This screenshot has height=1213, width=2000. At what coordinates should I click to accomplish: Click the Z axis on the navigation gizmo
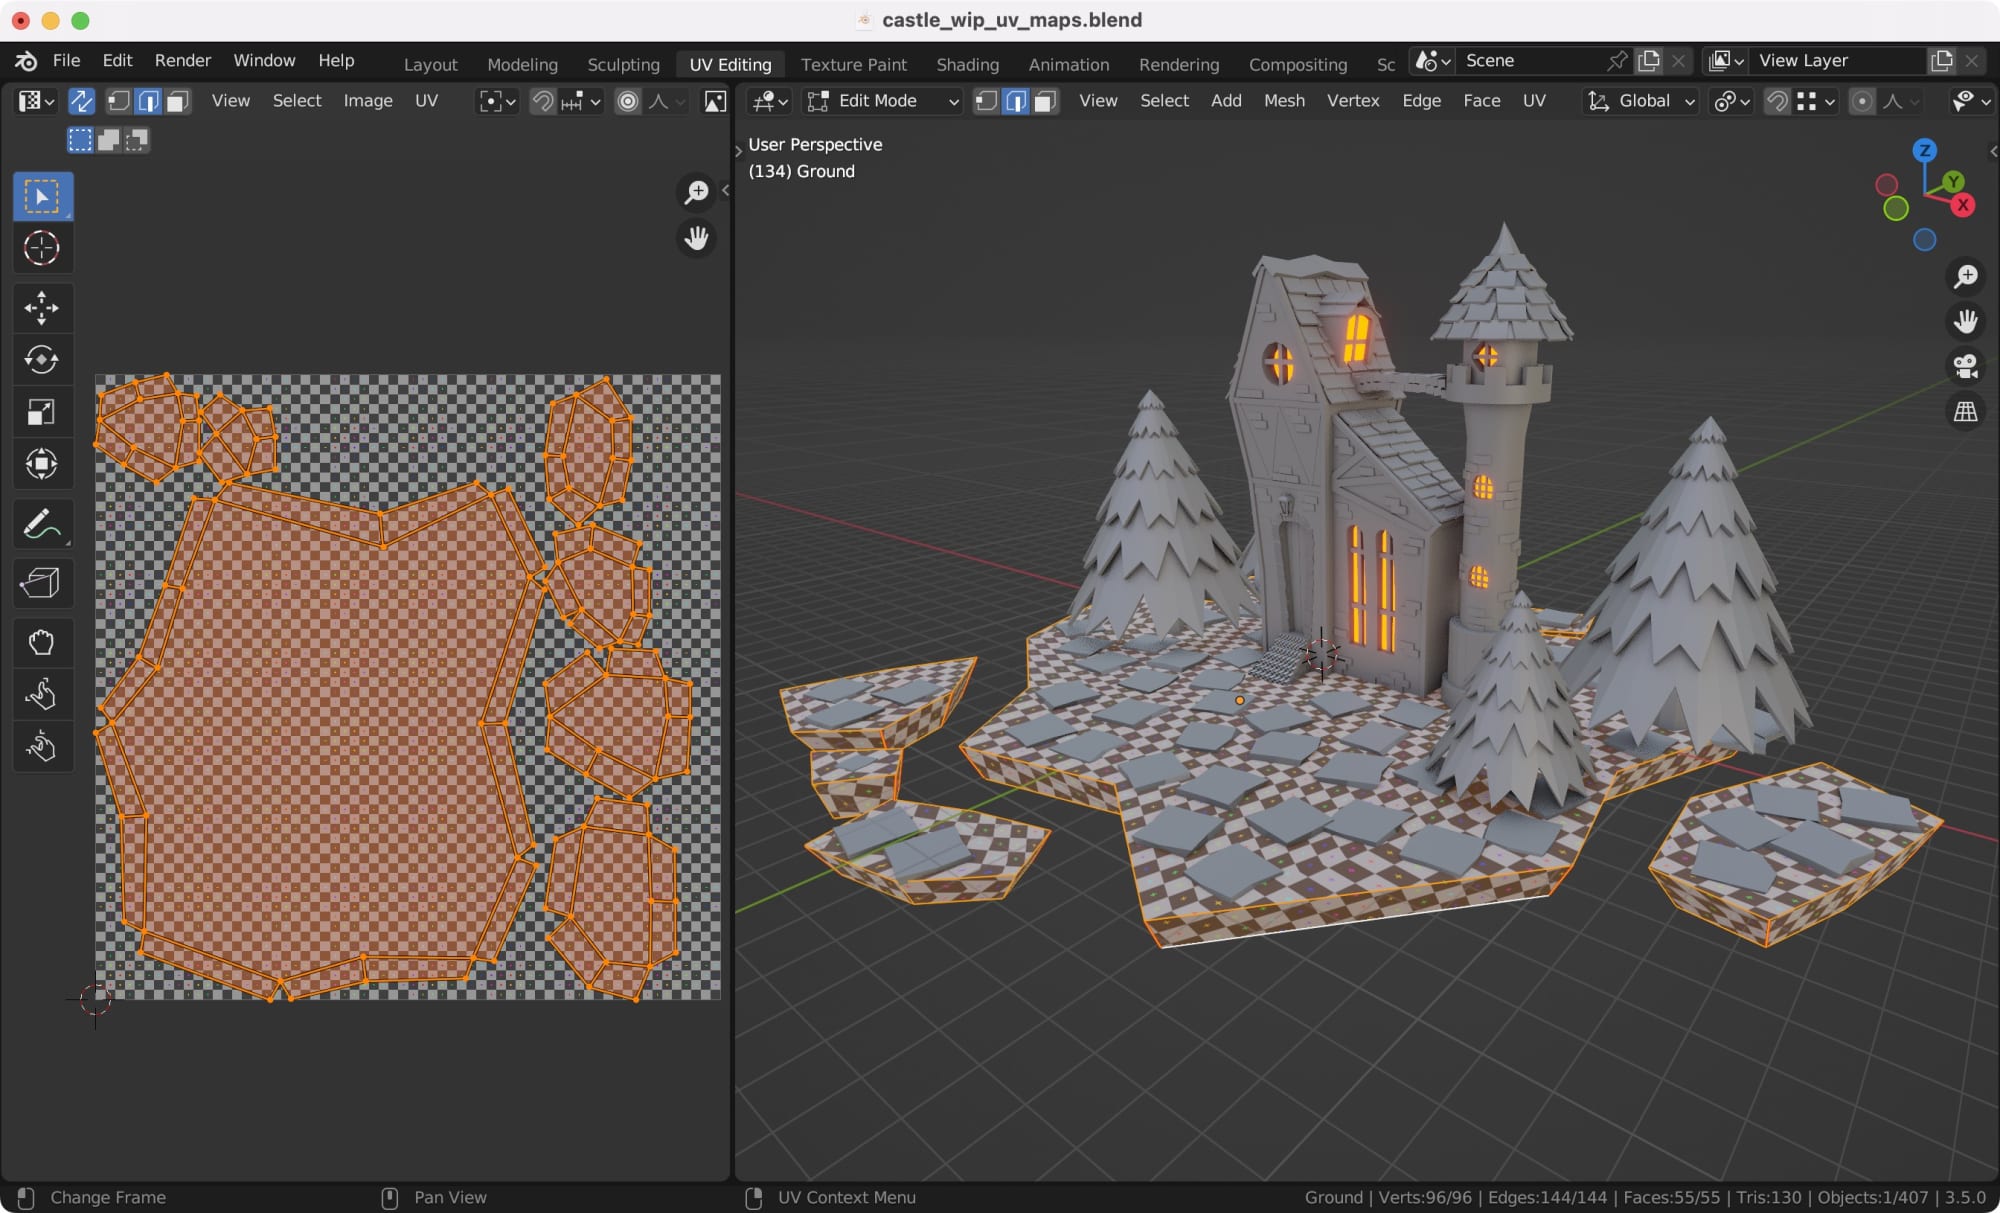point(1923,151)
